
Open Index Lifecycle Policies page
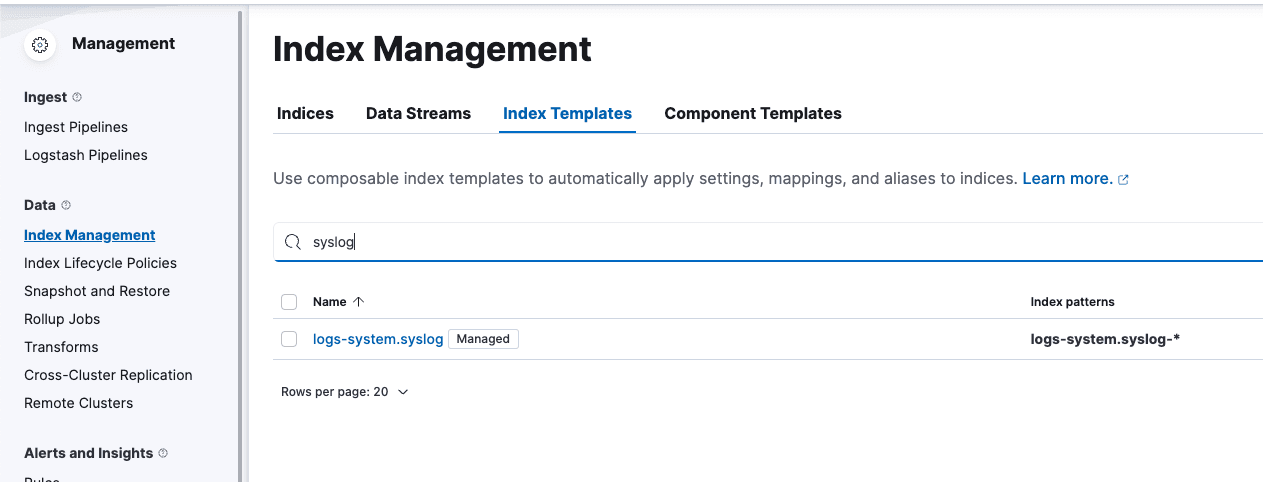coord(100,263)
